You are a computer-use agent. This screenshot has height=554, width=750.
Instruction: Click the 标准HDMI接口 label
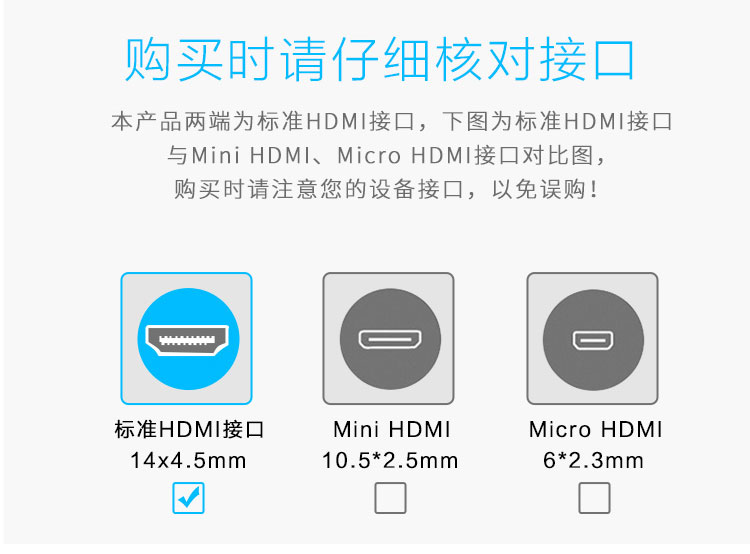coord(189,429)
